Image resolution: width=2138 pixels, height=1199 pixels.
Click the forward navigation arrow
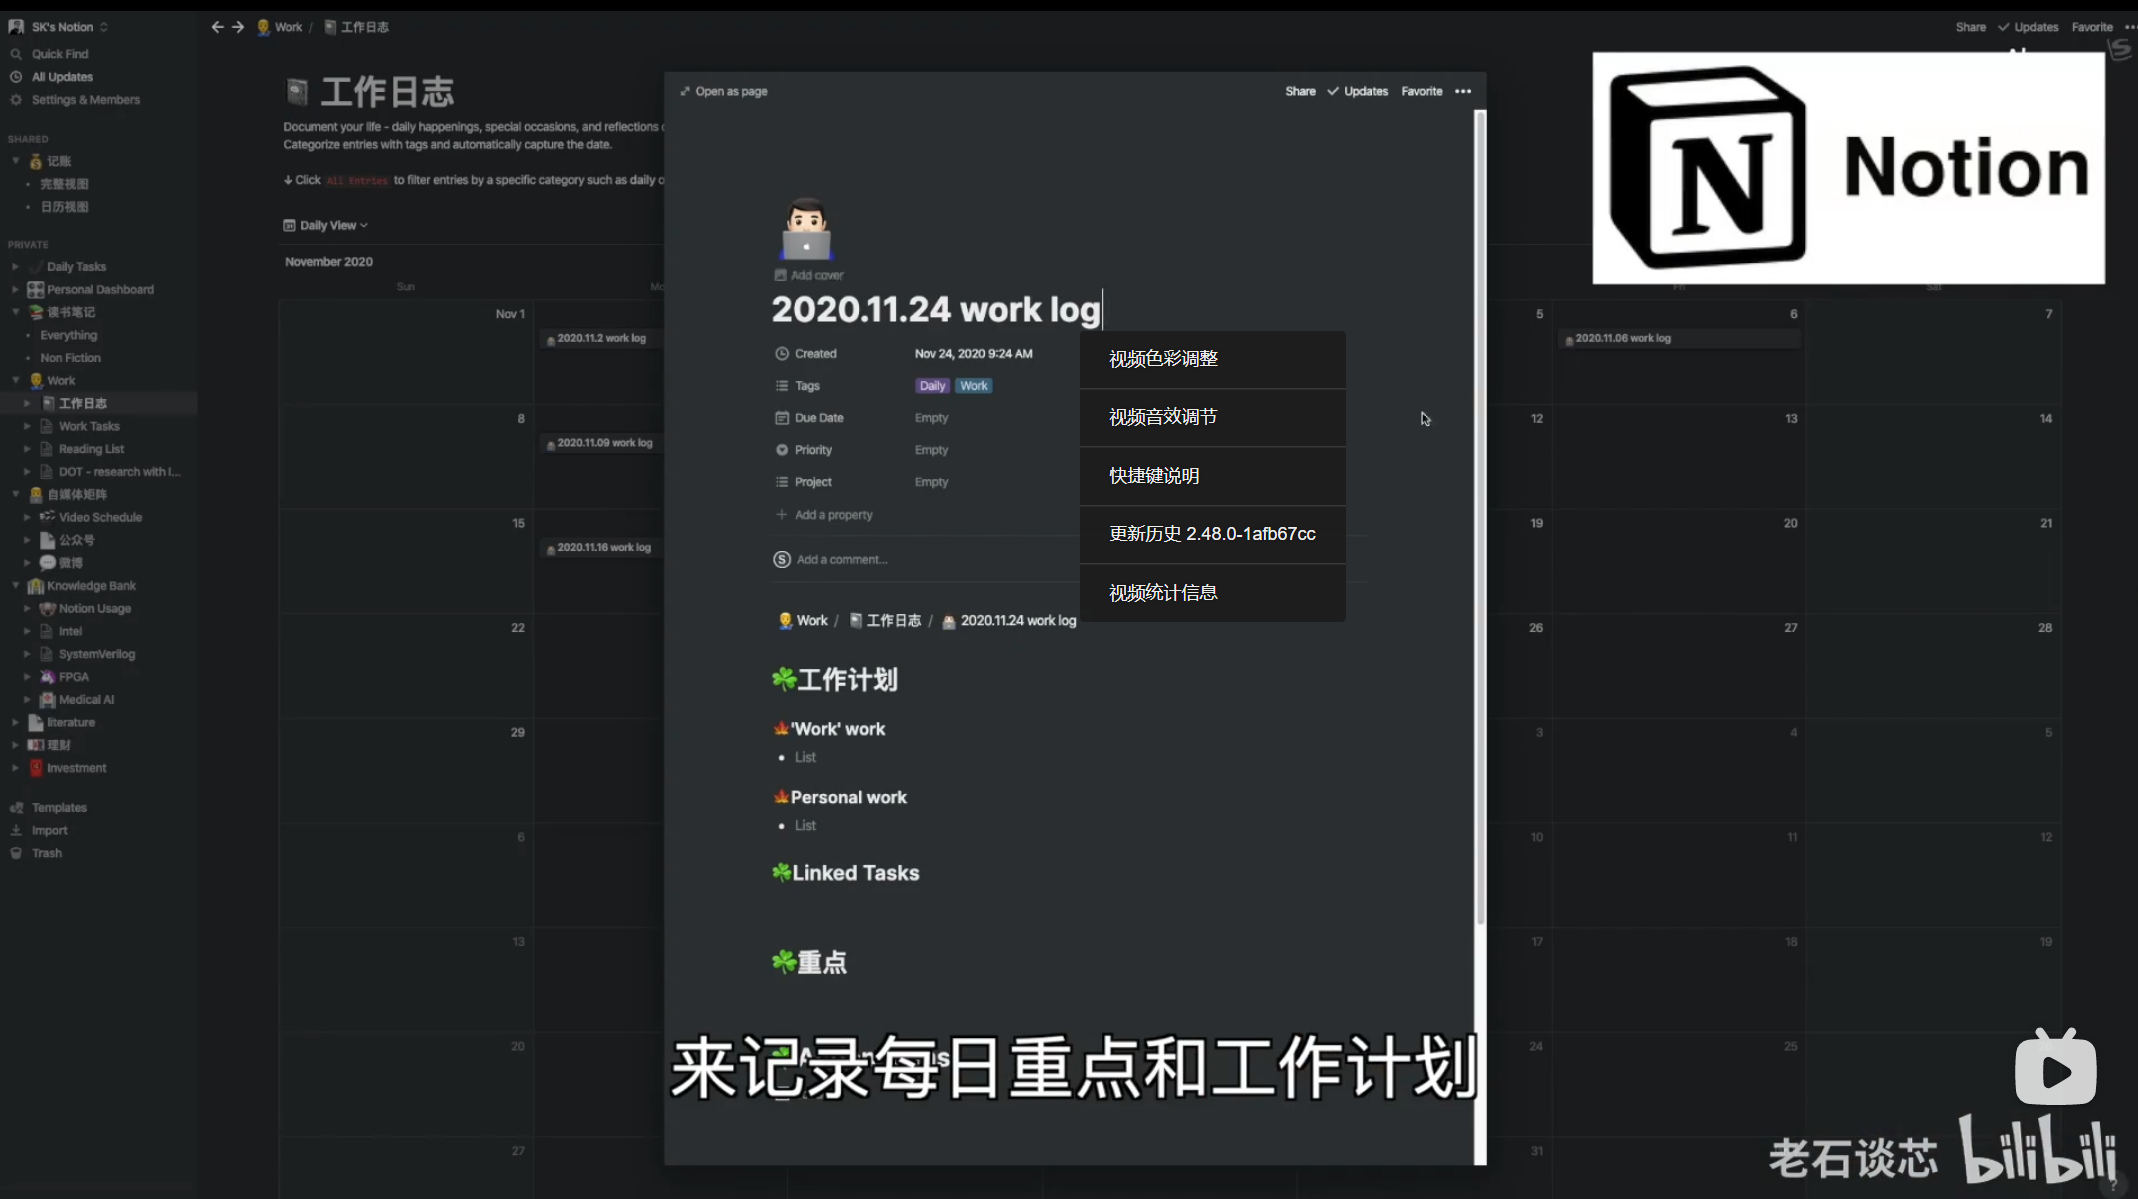238,27
